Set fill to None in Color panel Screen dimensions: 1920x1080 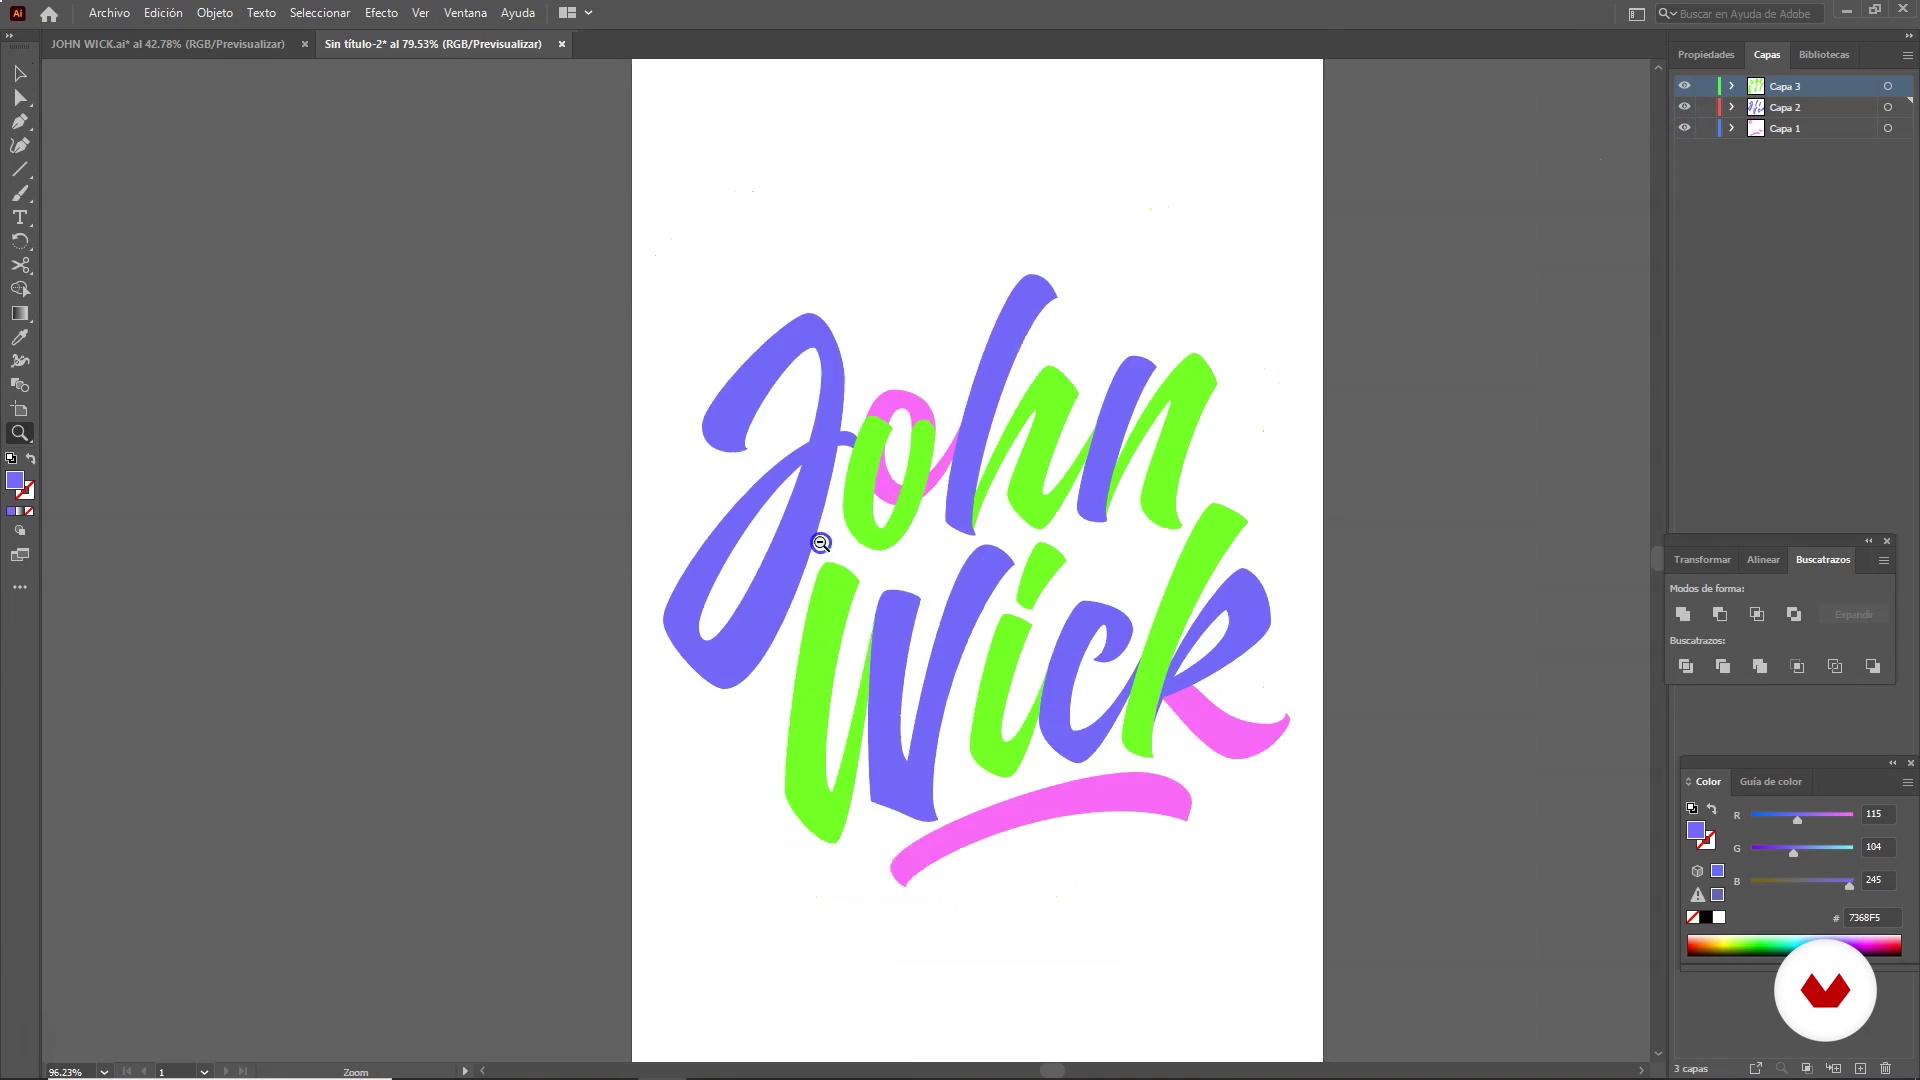(1693, 917)
